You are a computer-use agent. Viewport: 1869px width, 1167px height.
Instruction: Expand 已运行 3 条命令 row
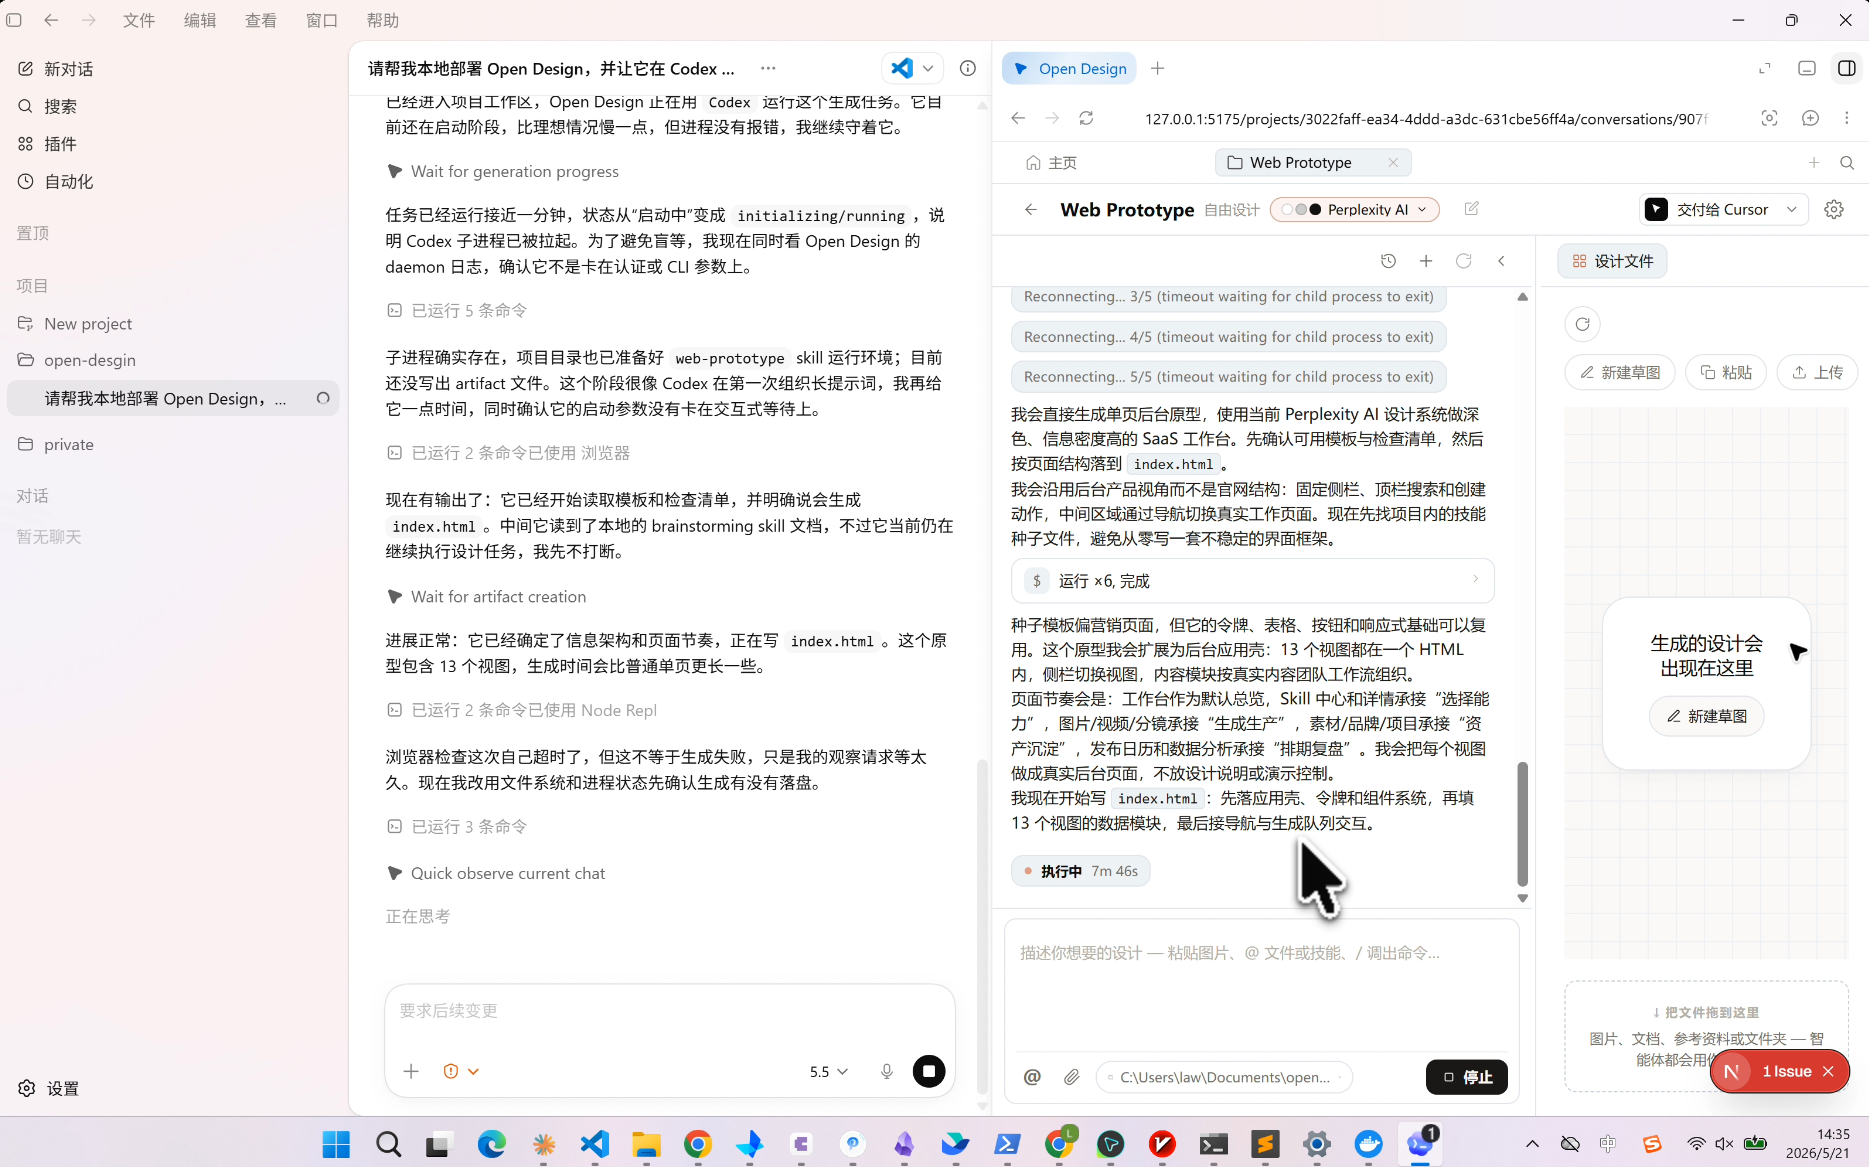pyautogui.click(x=457, y=826)
